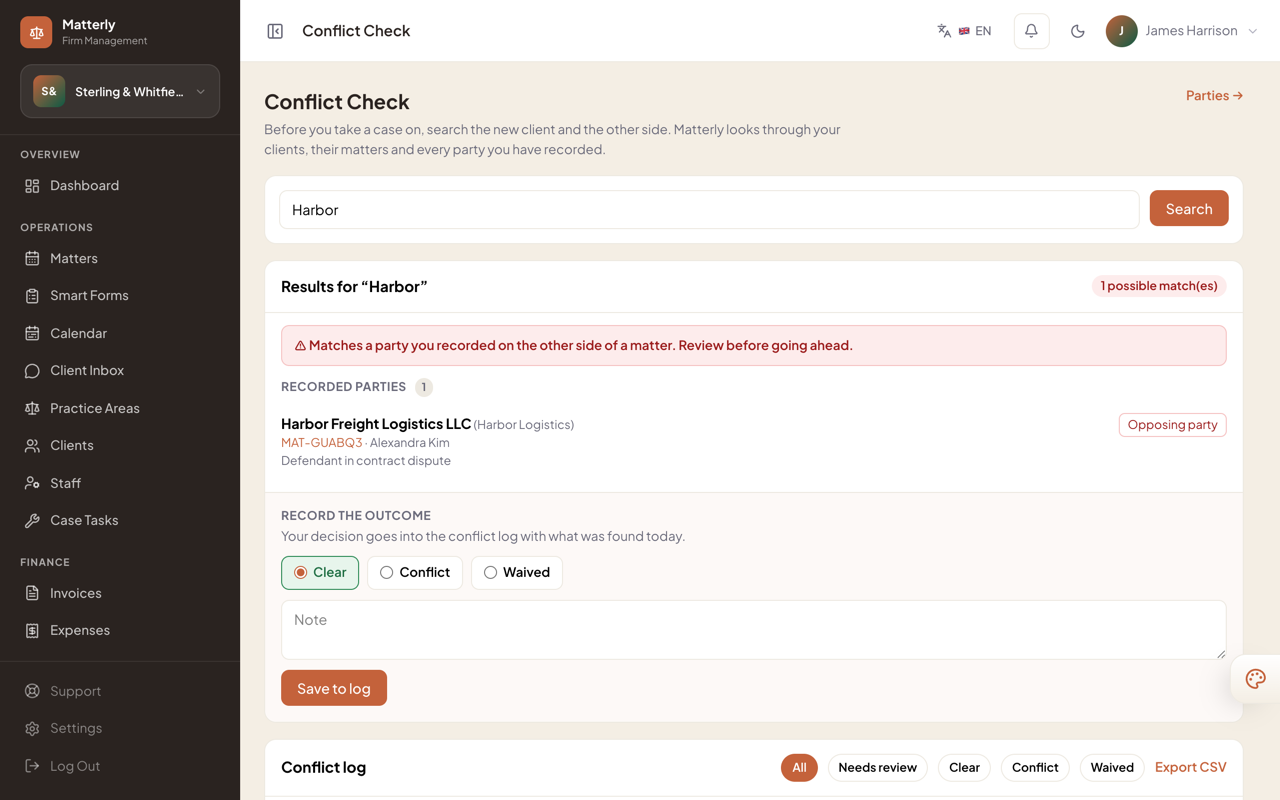Filter conflict log by Conflict
The image size is (1280, 800).
coord(1035,768)
